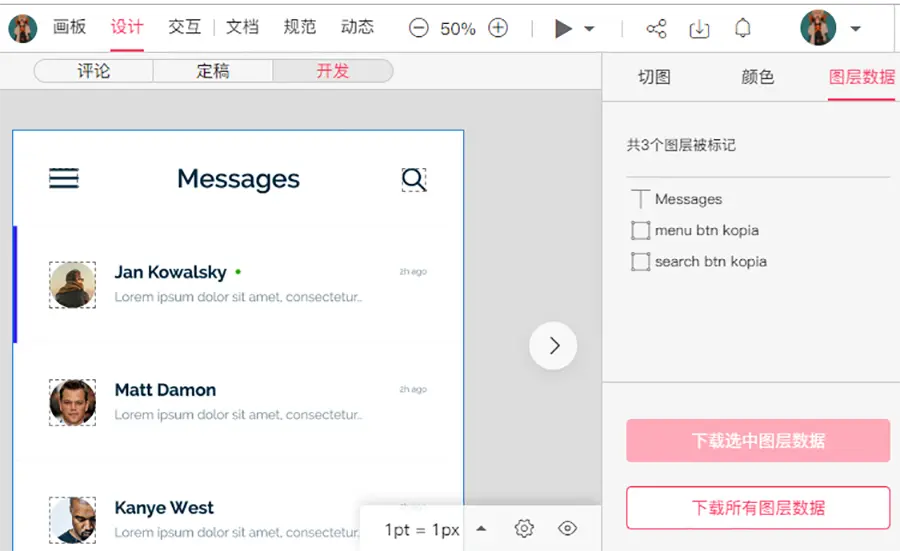Switch to the 交互 tab
The image size is (900, 551).
click(185, 27)
